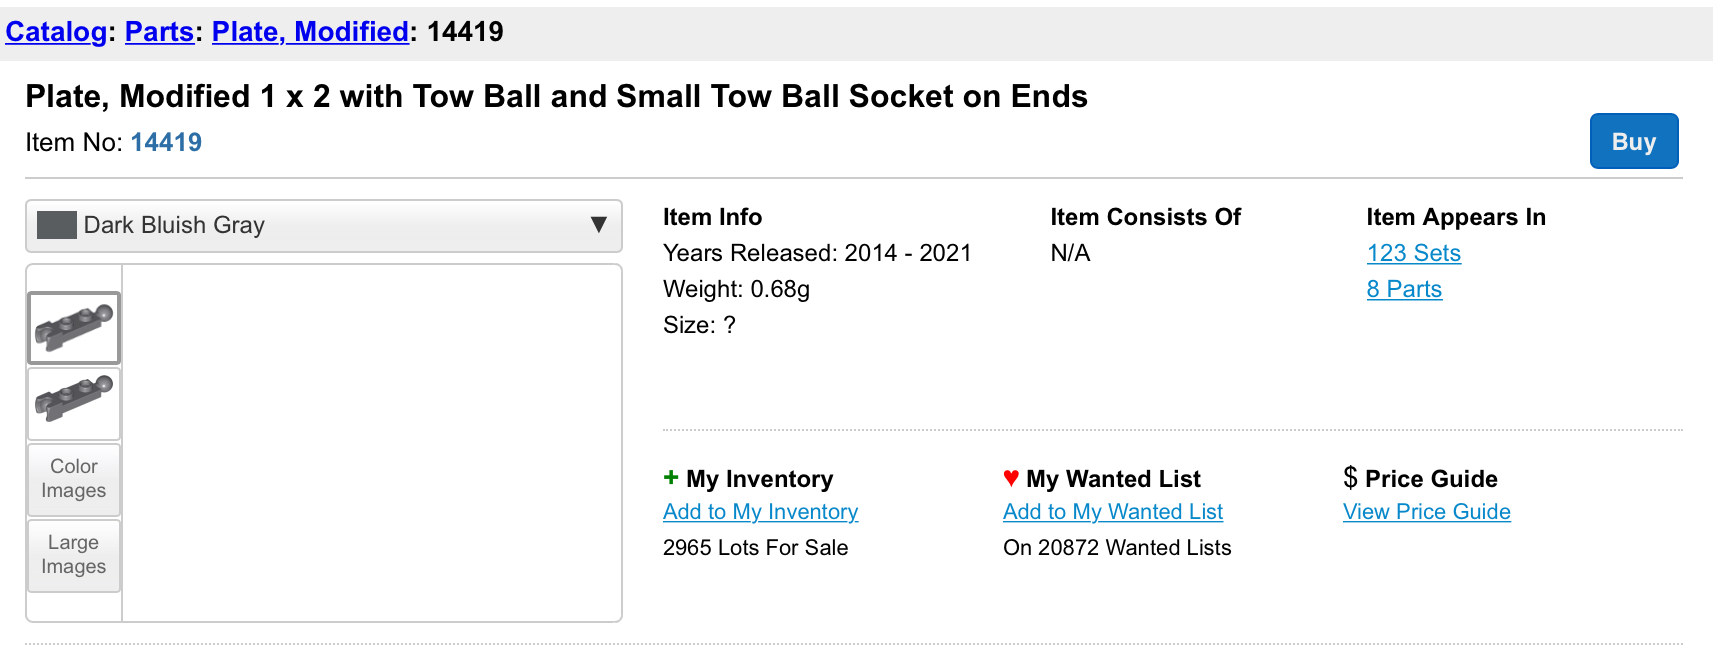The image size is (1719, 652).
Task: Go to the Parts breadcrumb link
Action: point(159,32)
